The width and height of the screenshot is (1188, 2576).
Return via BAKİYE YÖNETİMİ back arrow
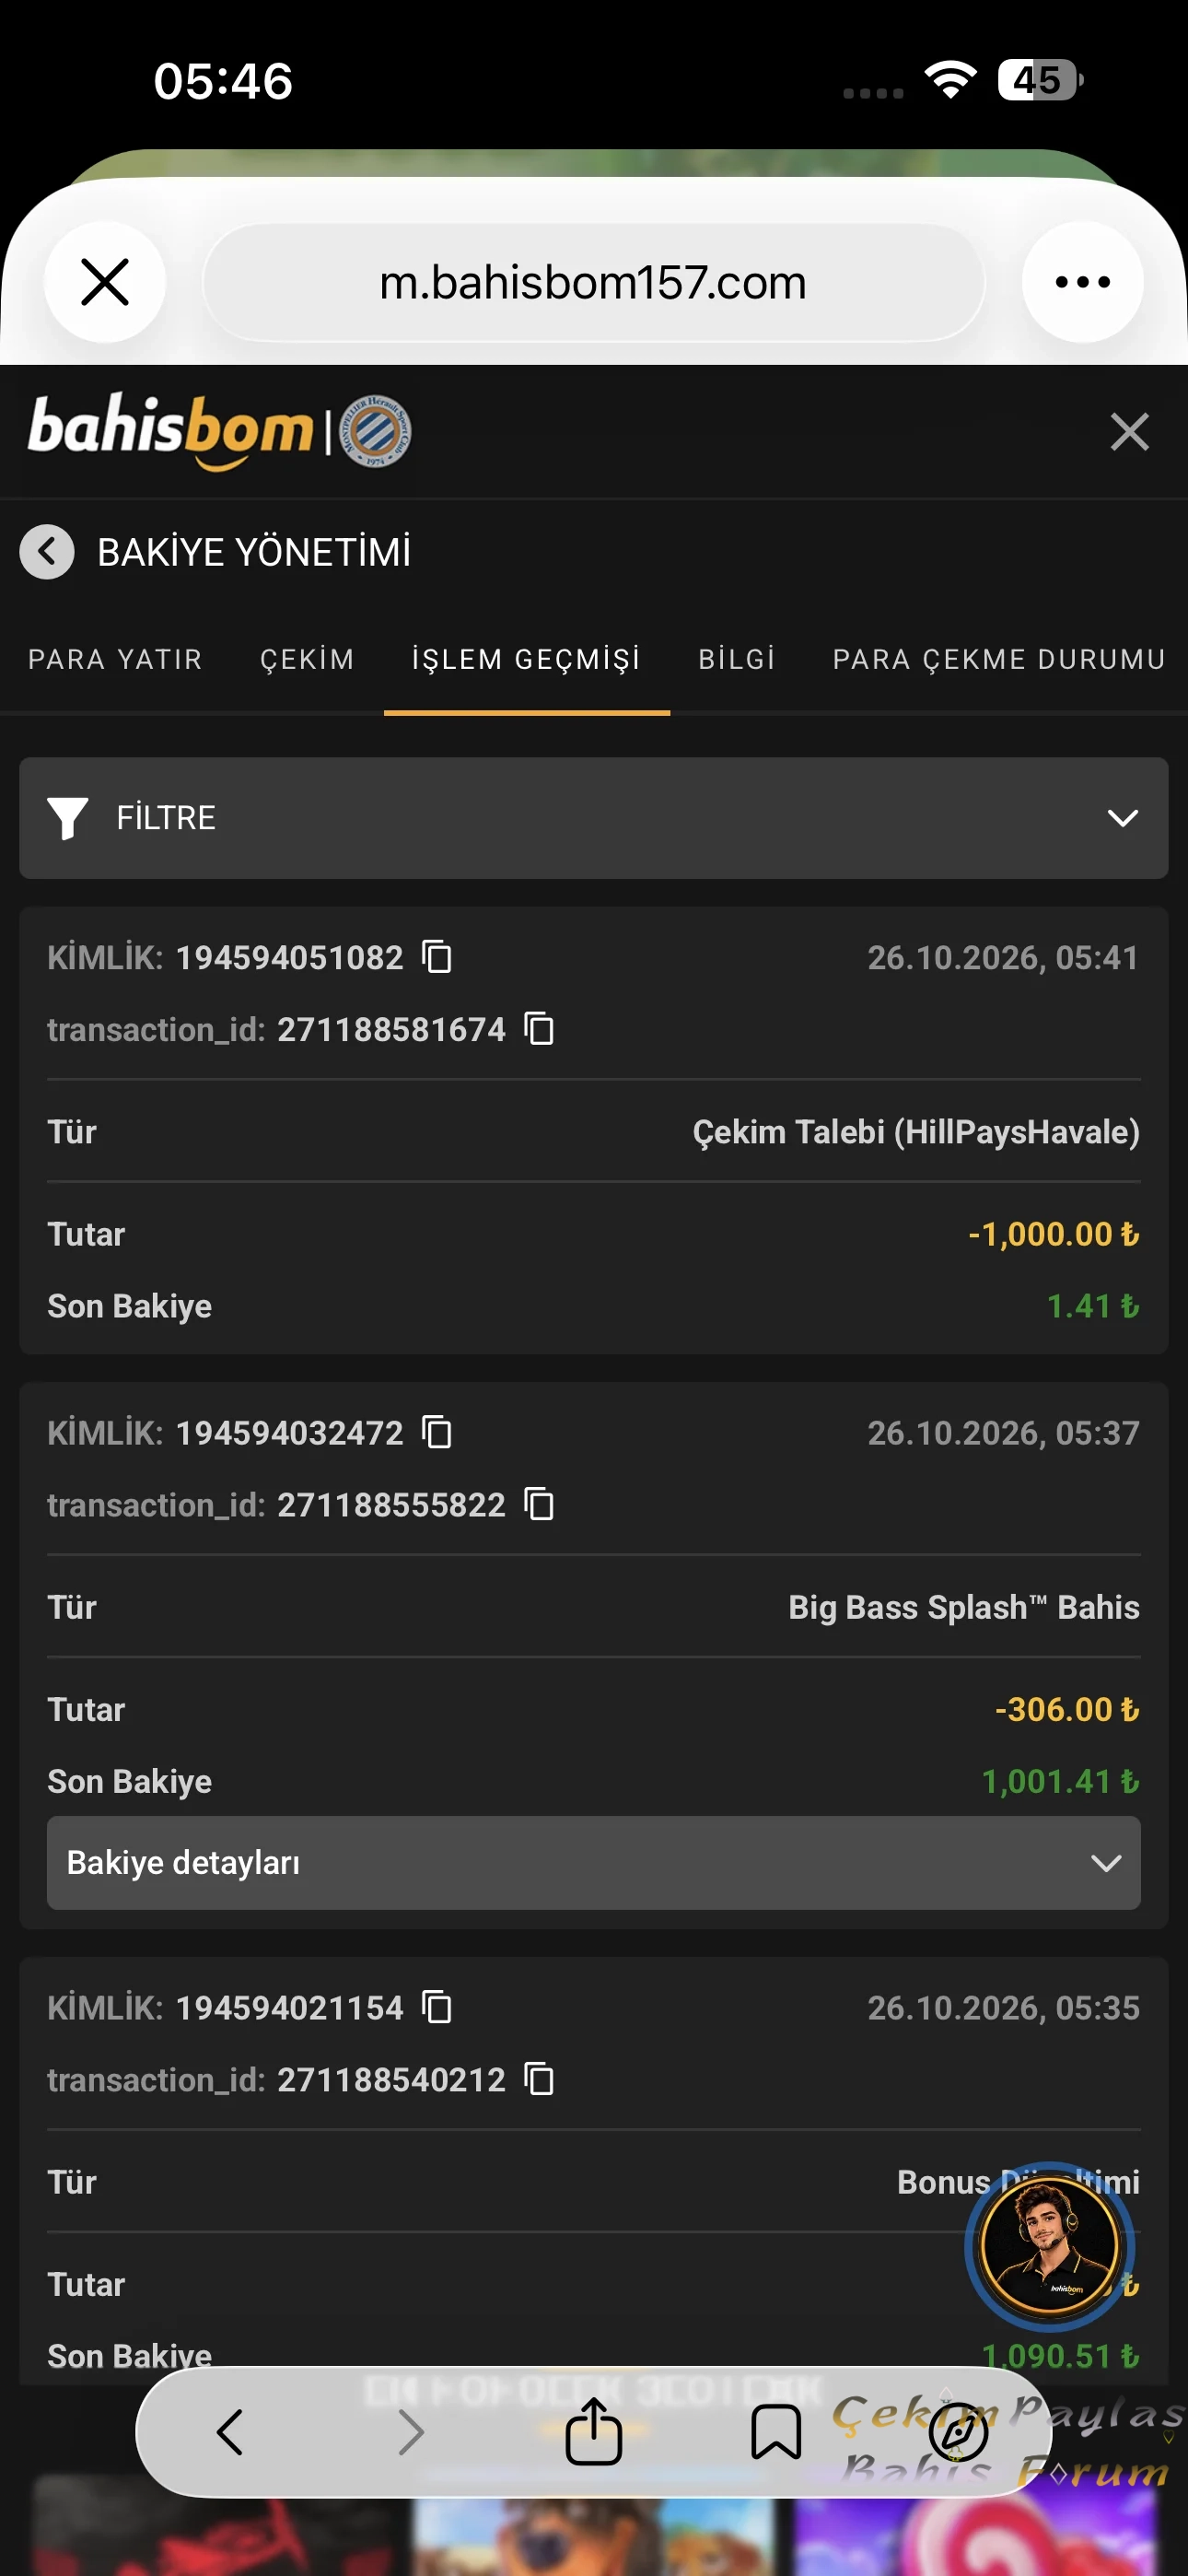click(x=47, y=551)
